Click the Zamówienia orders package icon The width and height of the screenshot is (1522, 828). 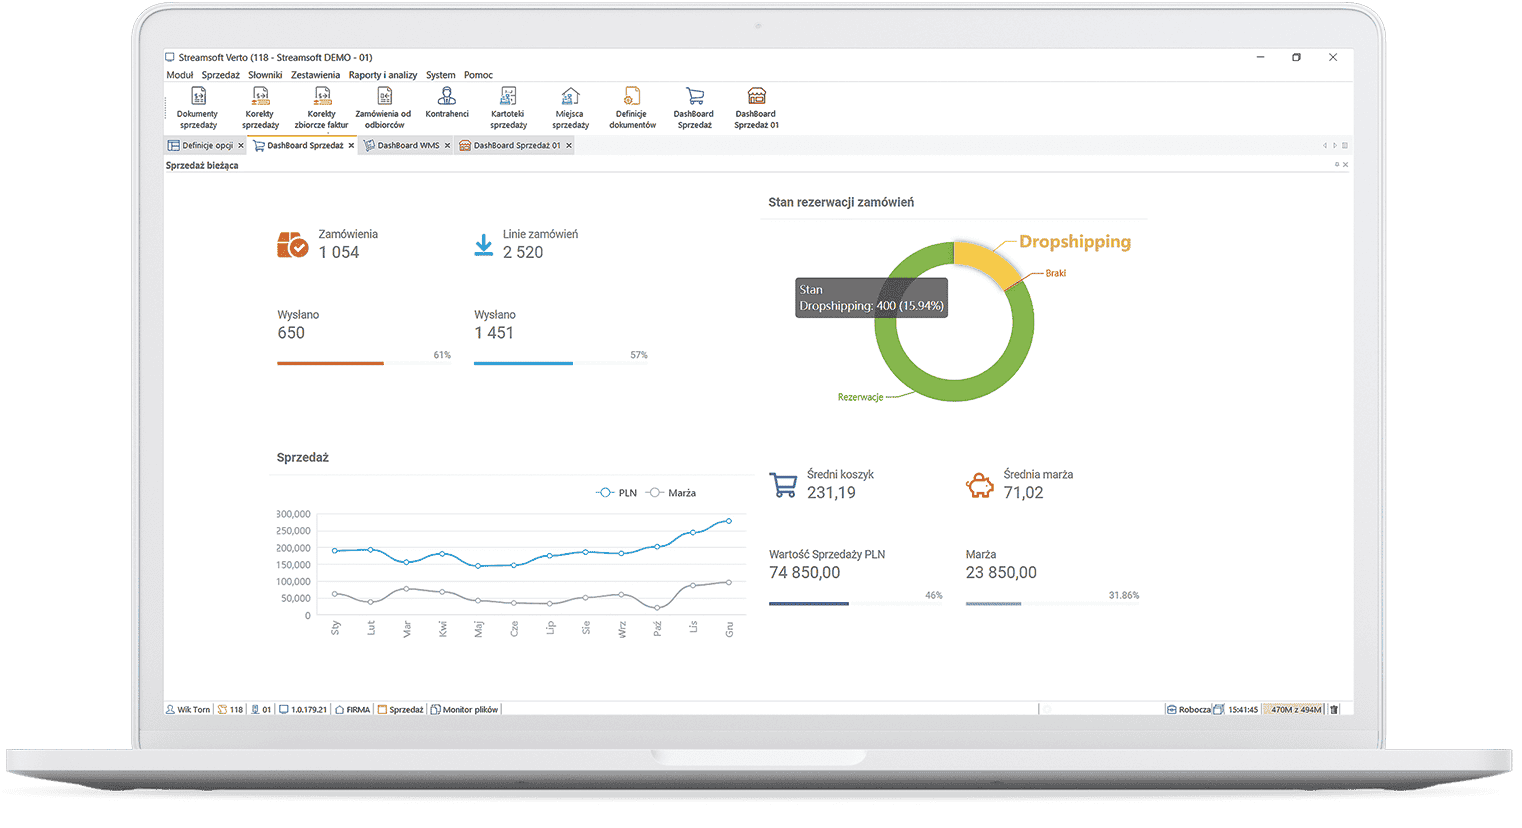tap(292, 244)
